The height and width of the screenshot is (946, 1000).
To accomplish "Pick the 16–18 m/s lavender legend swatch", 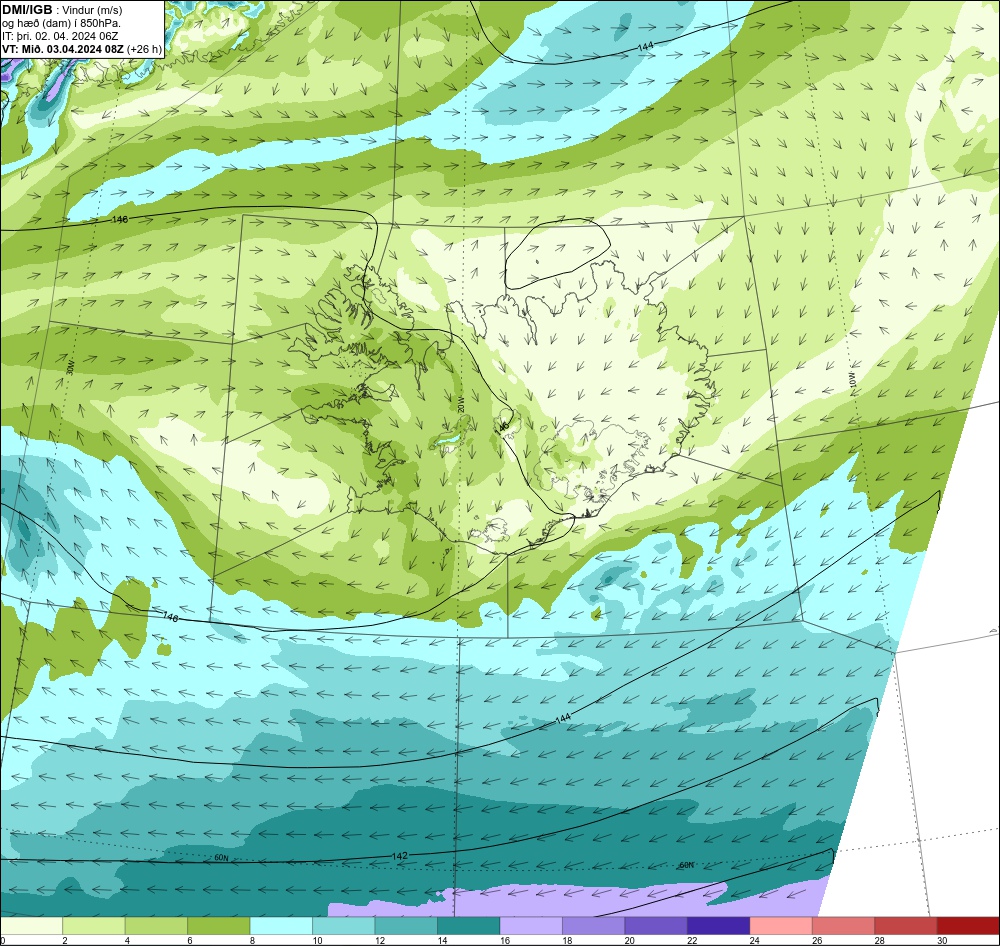I will click(531, 926).
